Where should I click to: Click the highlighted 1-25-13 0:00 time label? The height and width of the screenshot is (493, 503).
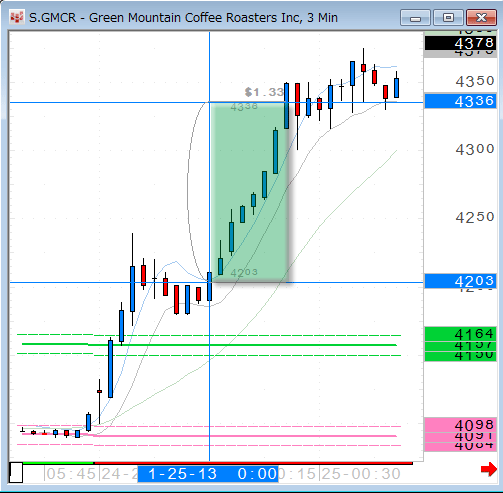click(208, 474)
